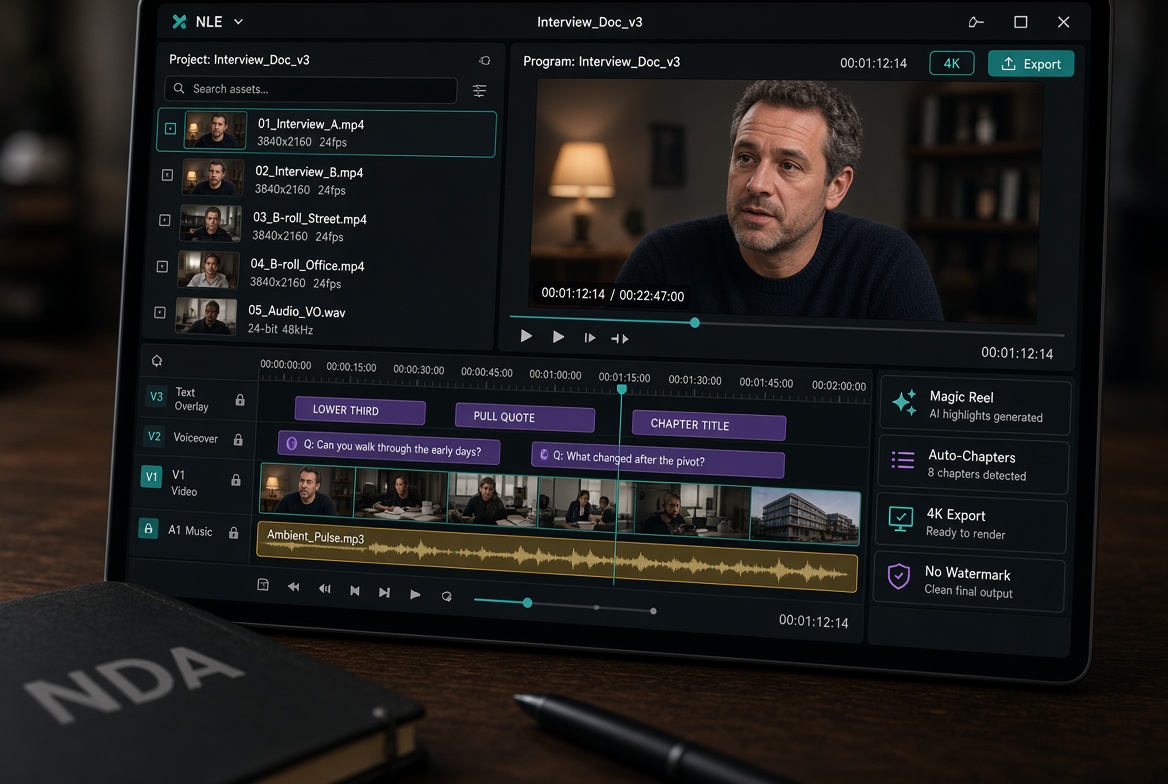Tick the checkbox for 04_B-roll_Office.mp4
The image size is (1168, 784).
coord(162,267)
